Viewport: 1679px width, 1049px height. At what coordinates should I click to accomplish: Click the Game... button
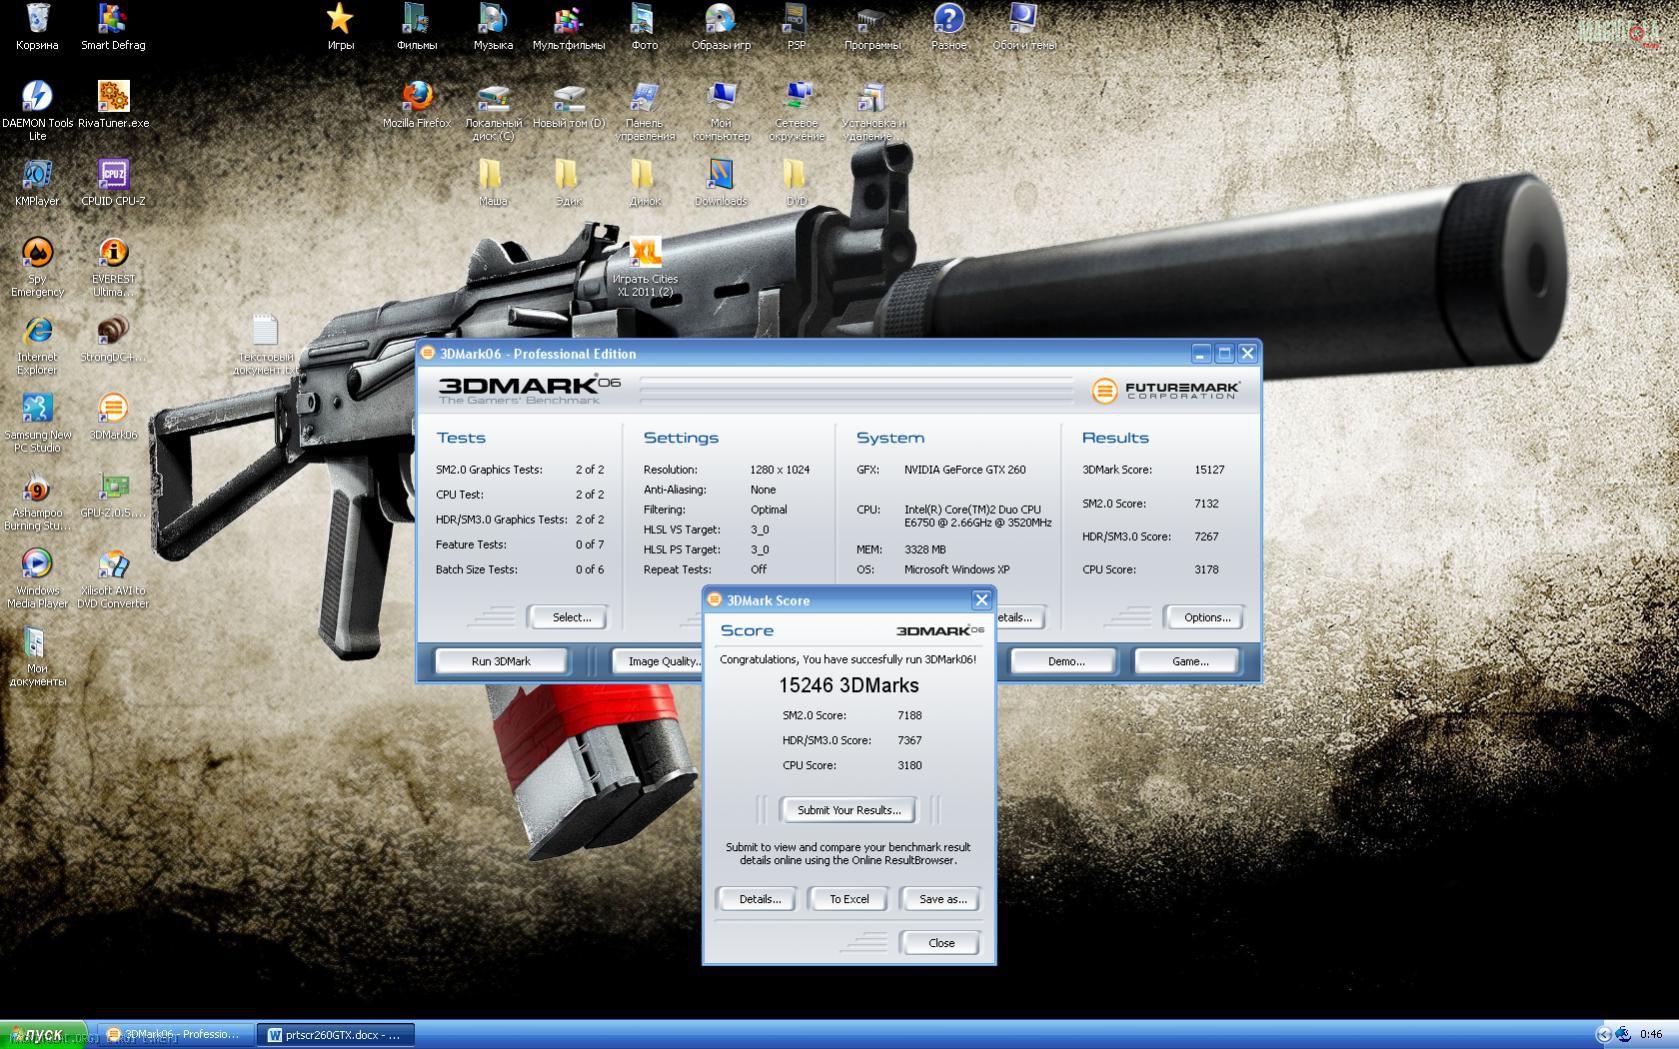[x=1190, y=661]
